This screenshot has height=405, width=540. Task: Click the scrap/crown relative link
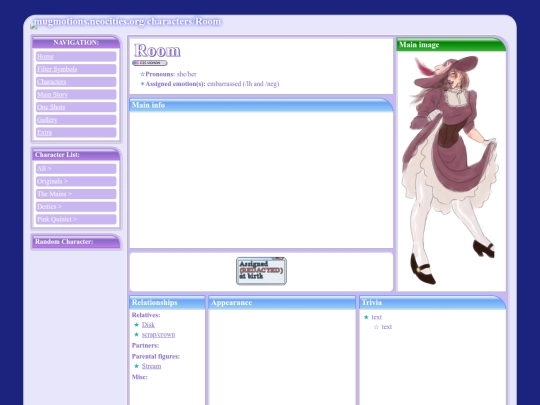pos(158,335)
